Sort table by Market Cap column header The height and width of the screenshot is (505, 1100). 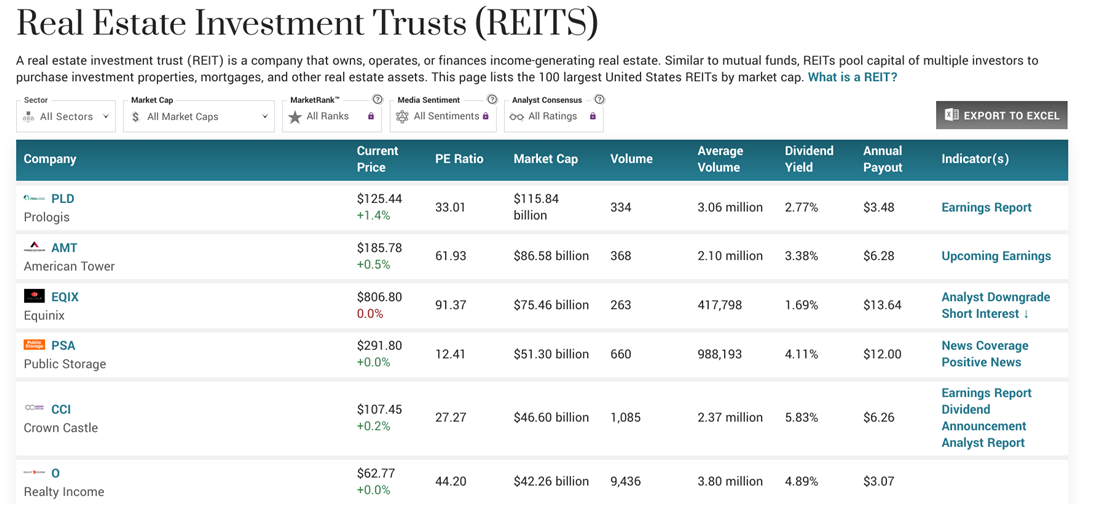pos(545,159)
